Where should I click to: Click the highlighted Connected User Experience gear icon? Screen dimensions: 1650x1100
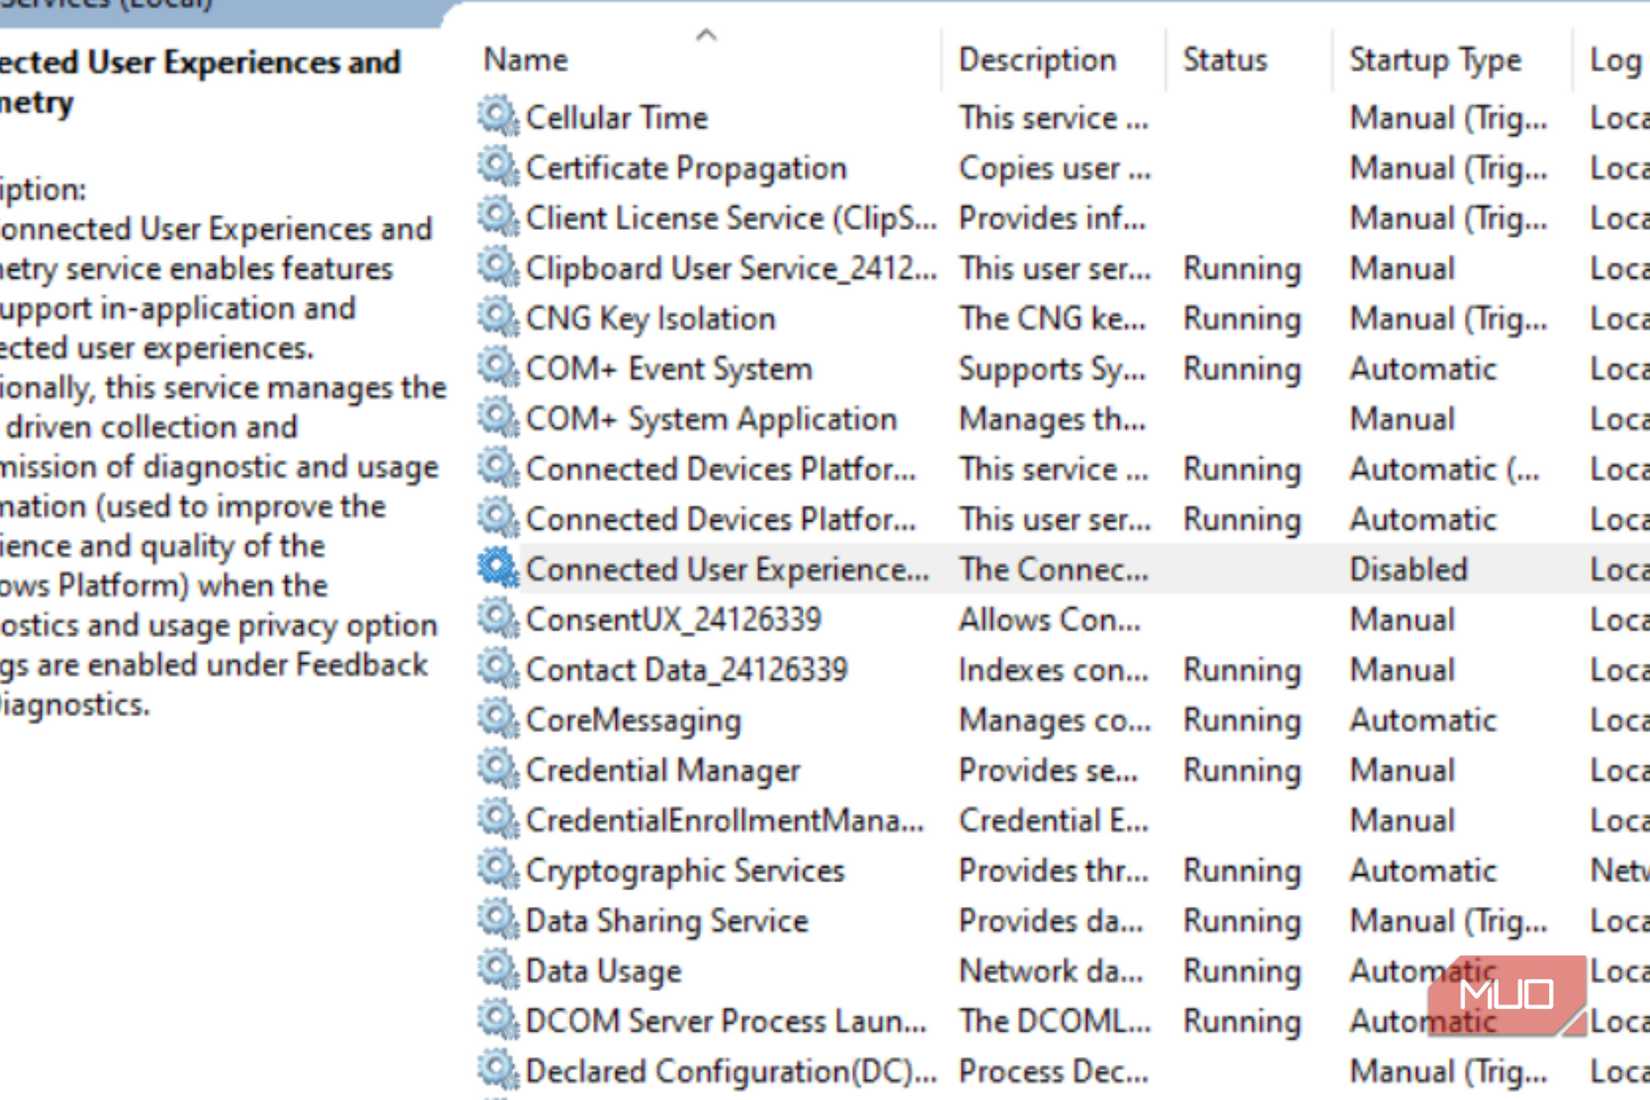coord(498,568)
